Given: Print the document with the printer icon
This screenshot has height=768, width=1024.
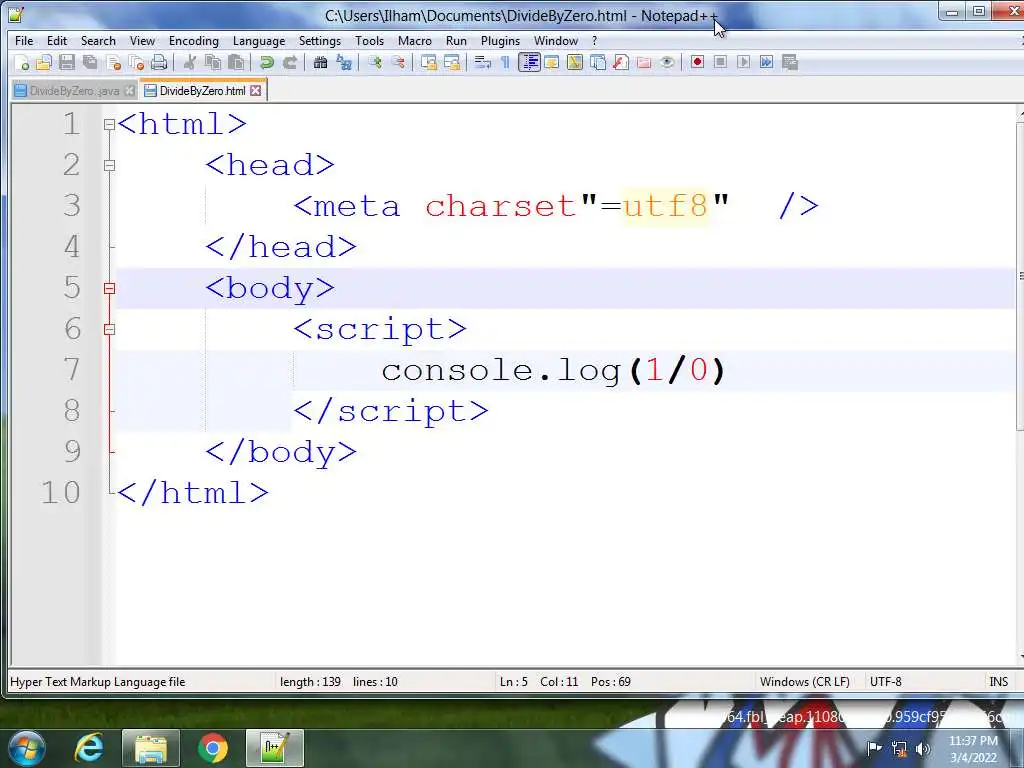Looking at the screenshot, I should [x=159, y=63].
